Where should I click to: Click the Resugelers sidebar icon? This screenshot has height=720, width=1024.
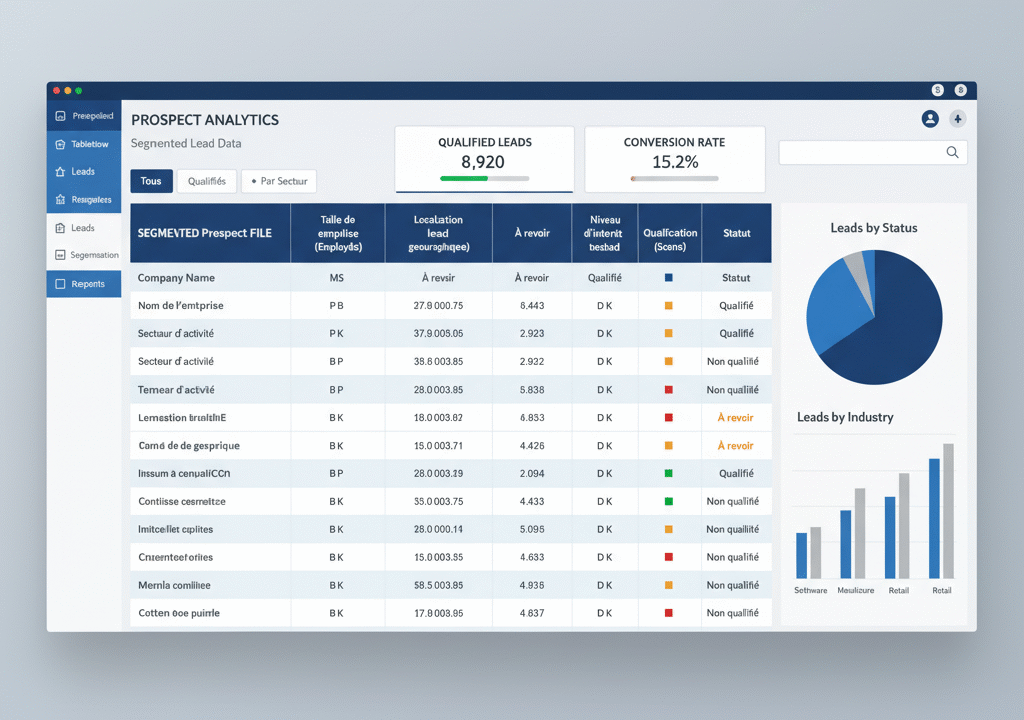tap(60, 200)
